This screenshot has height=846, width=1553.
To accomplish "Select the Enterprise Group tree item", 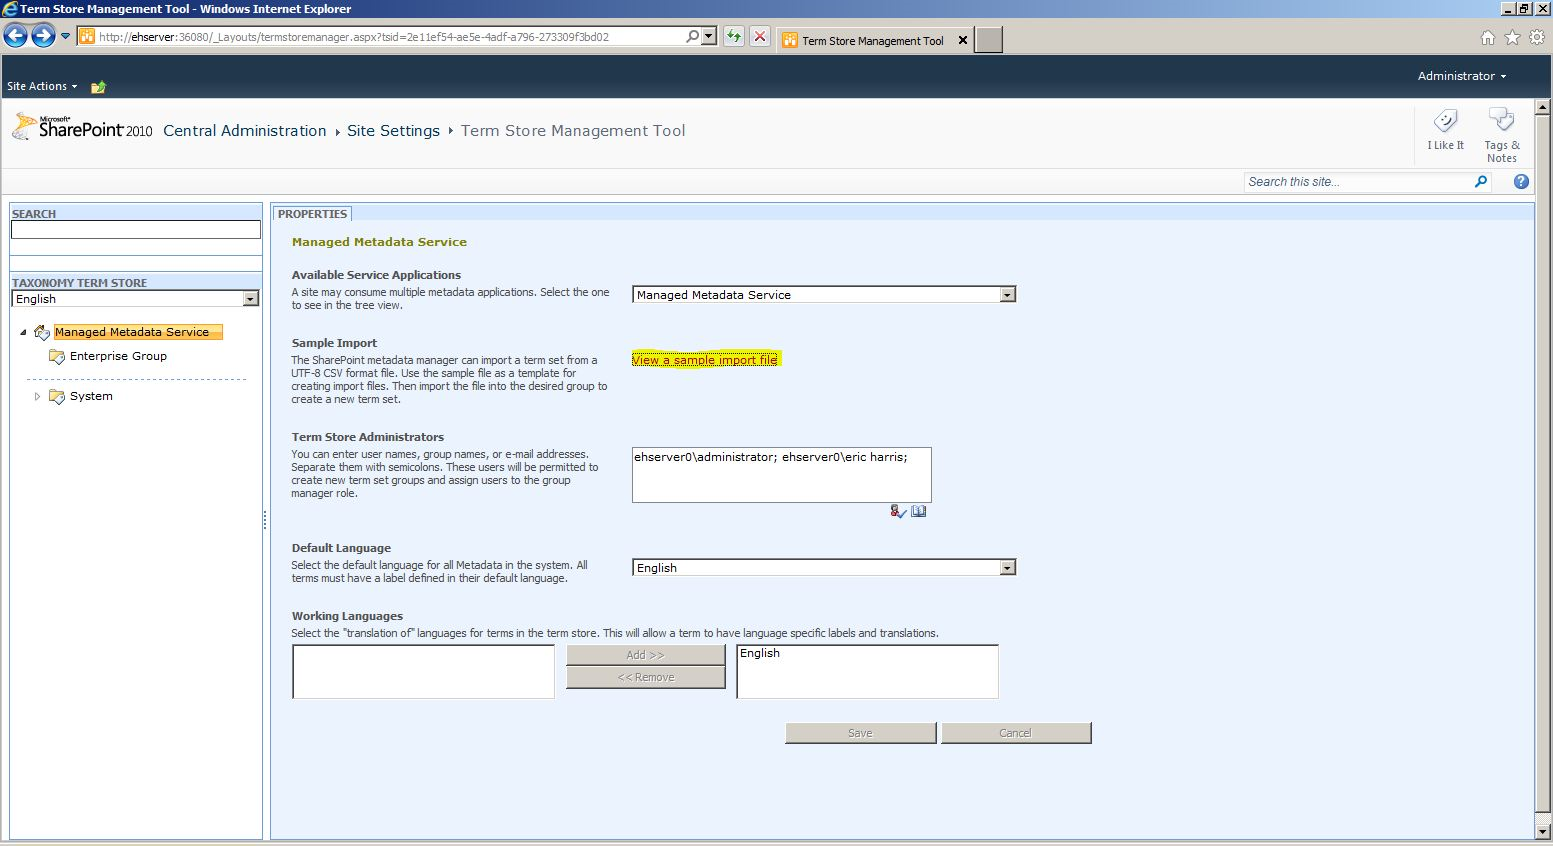I will [x=118, y=356].
